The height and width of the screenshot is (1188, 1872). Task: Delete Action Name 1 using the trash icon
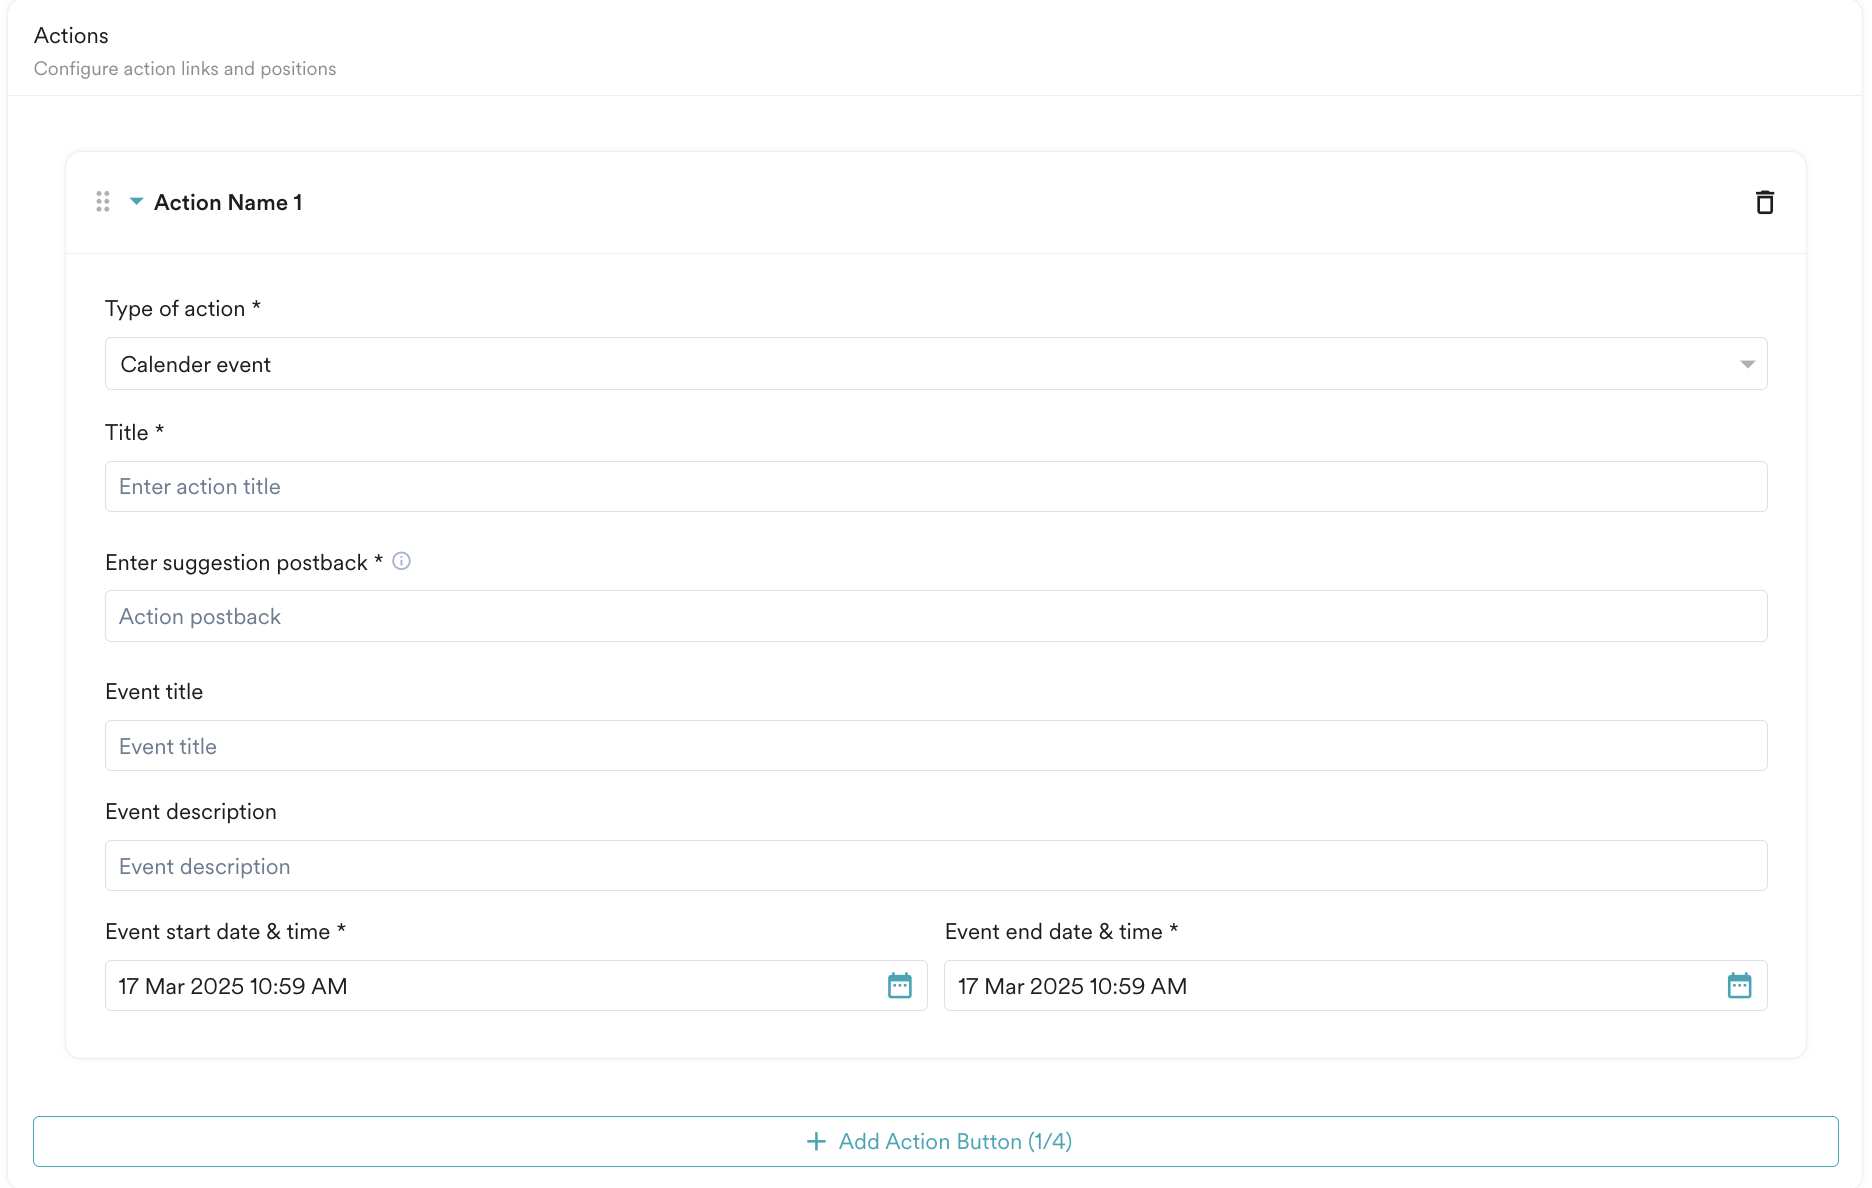pyautogui.click(x=1764, y=203)
